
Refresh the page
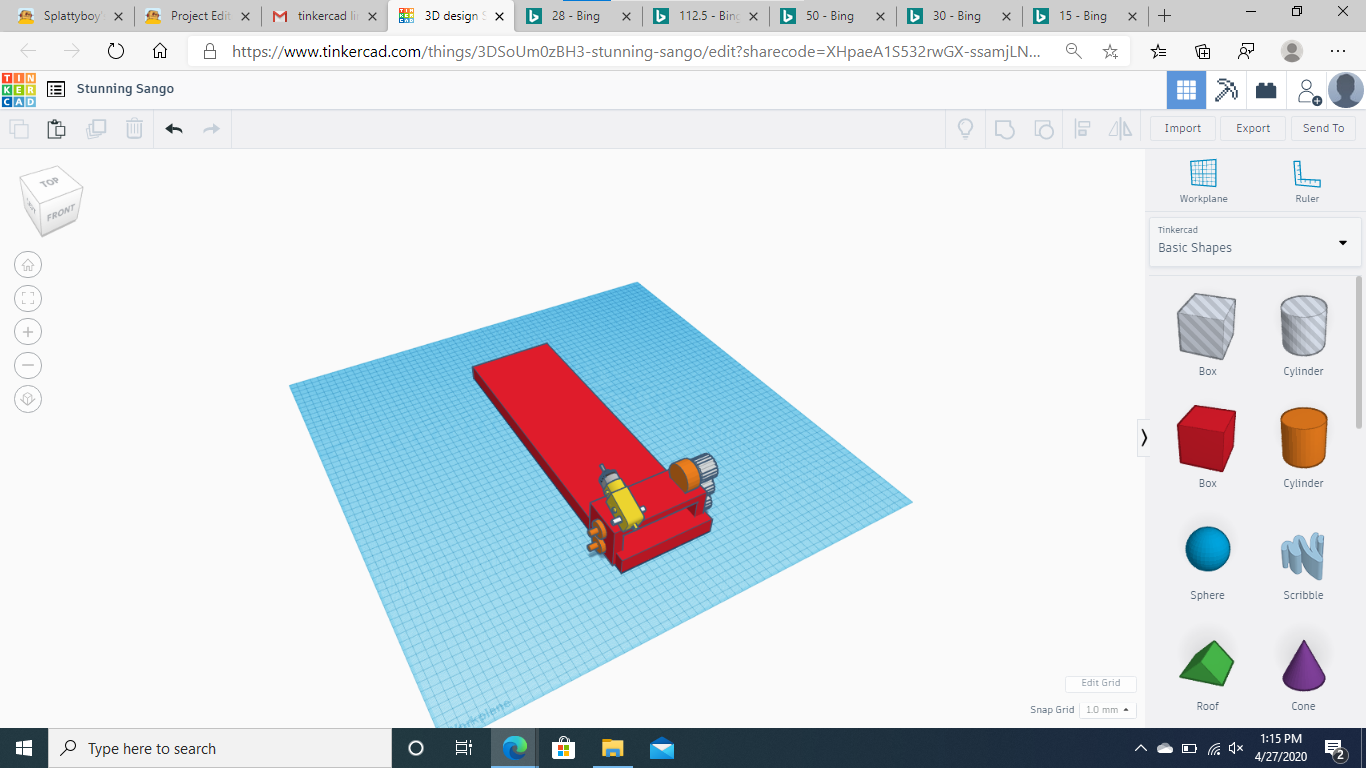pyautogui.click(x=116, y=51)
